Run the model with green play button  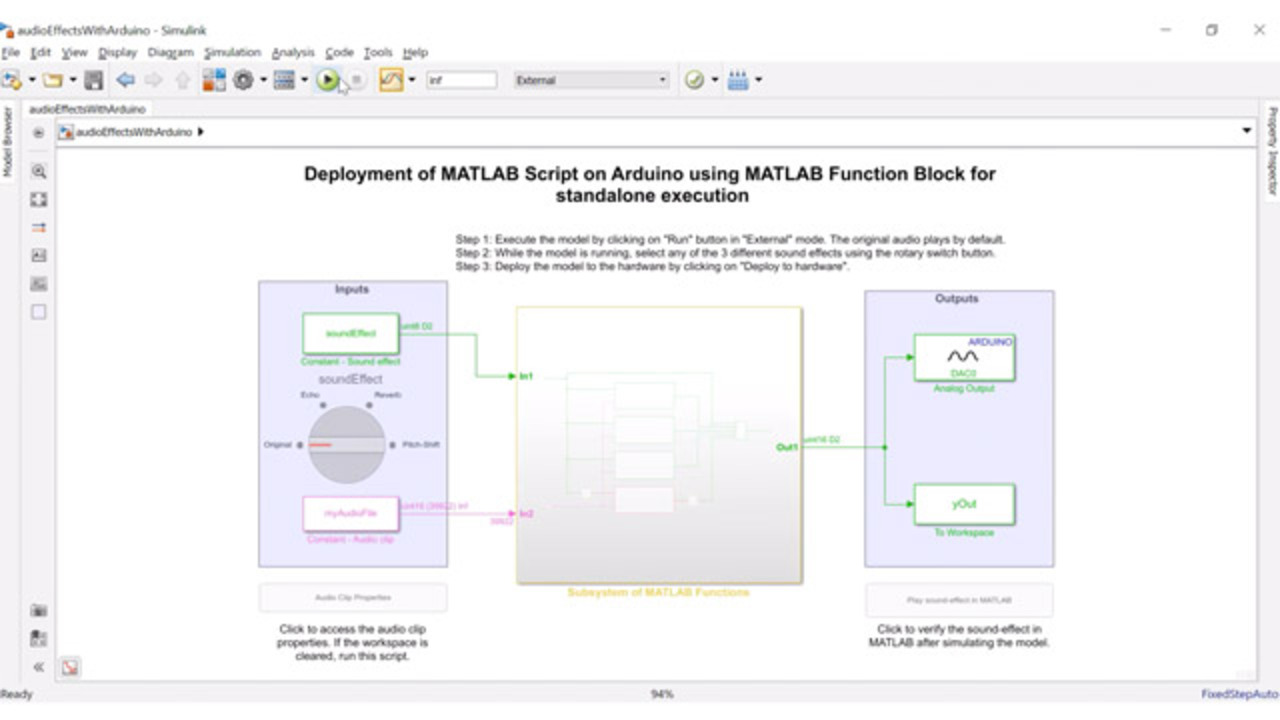[327, 80]
